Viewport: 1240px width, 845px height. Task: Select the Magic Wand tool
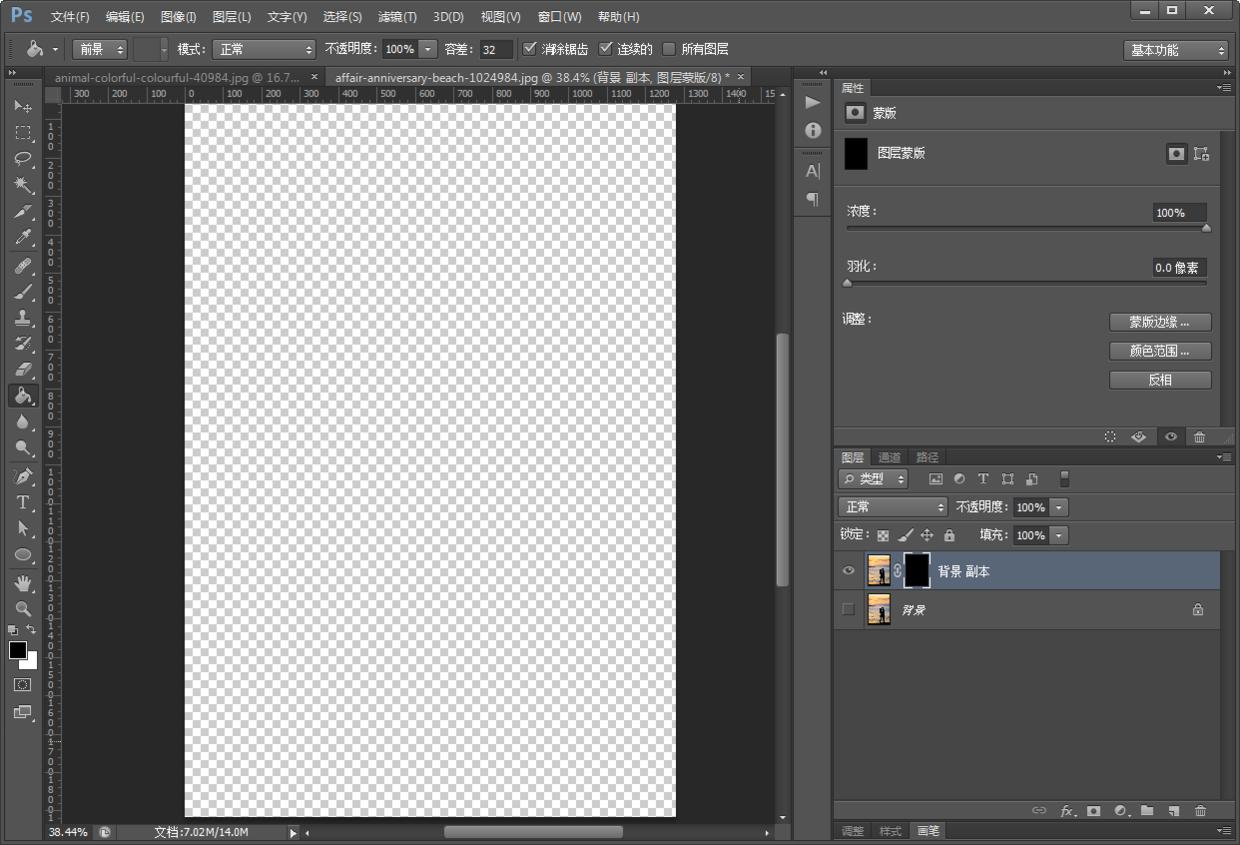tap(23, 185)
